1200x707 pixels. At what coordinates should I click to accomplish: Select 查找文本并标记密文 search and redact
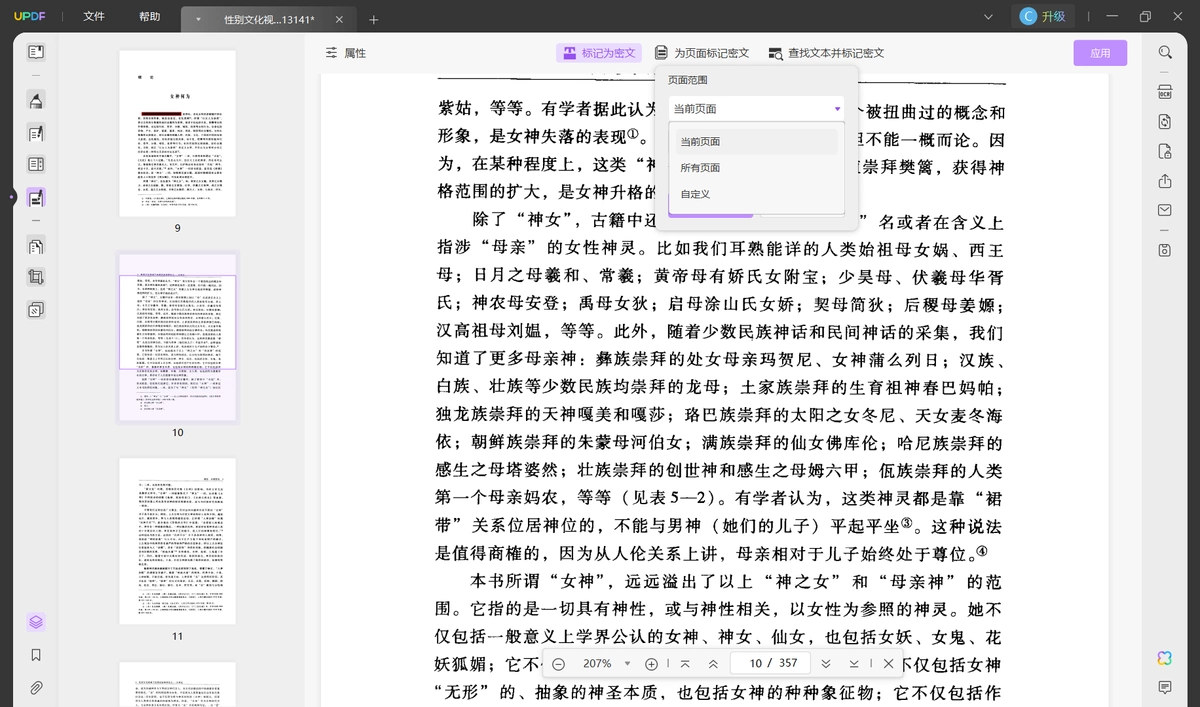[826, 53]
